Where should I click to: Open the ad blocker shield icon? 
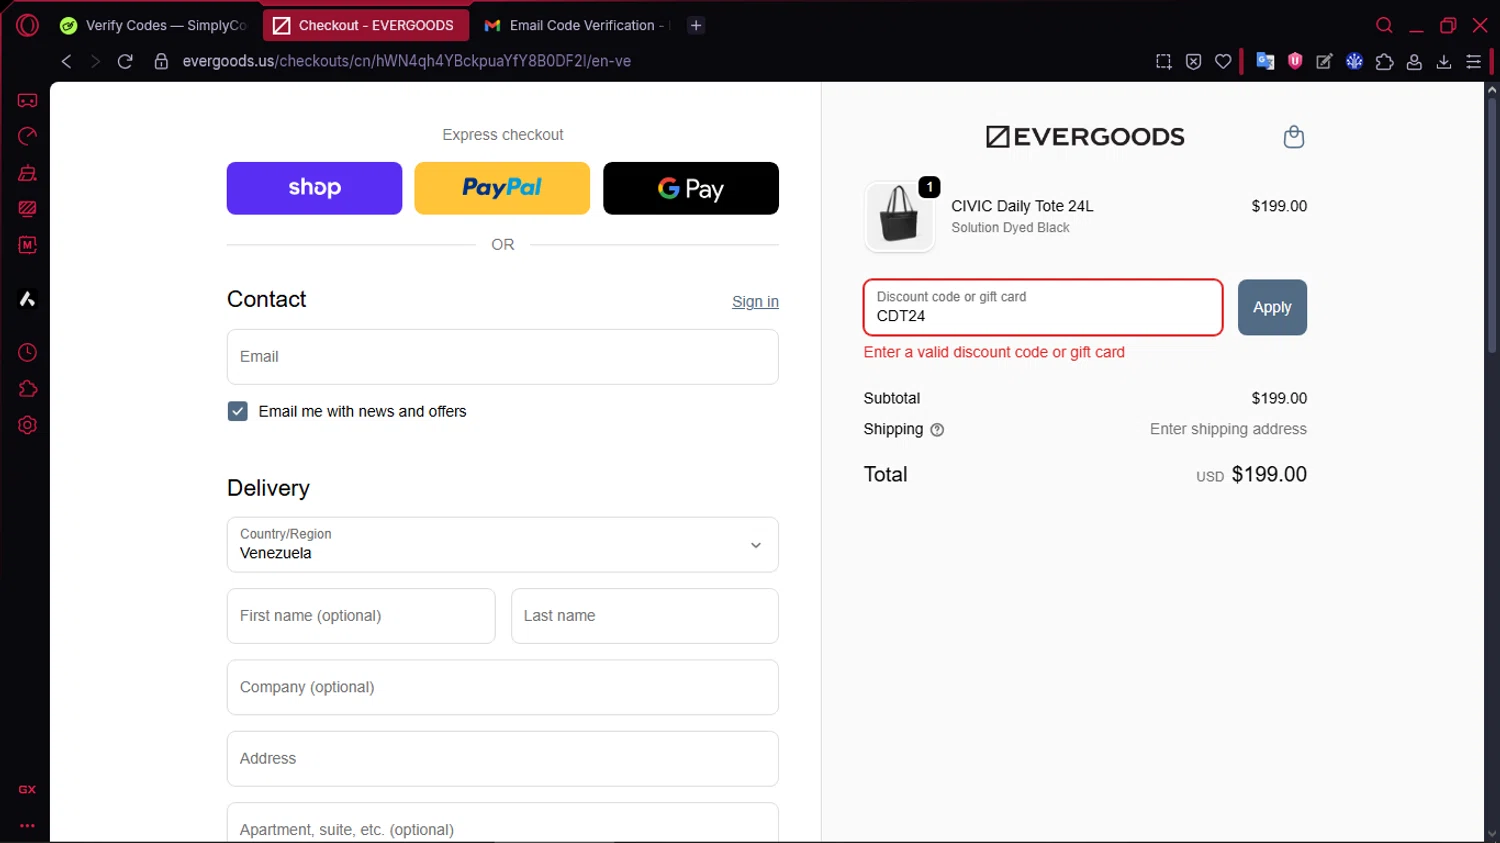(1193, 62)
